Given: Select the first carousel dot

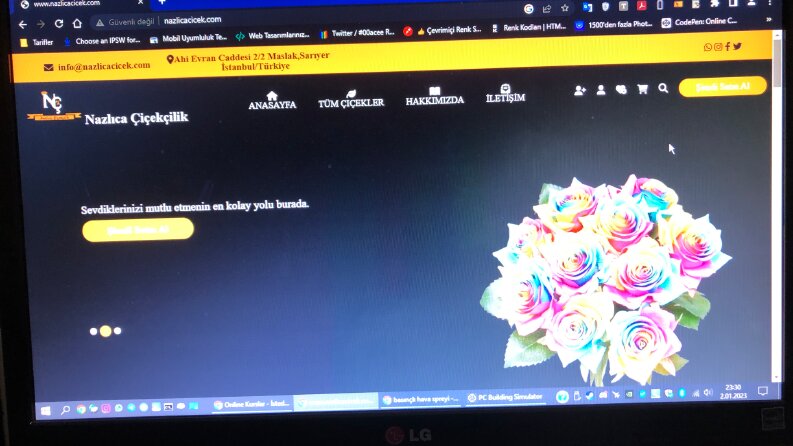Looking at the screenshot, I should 93,332.
